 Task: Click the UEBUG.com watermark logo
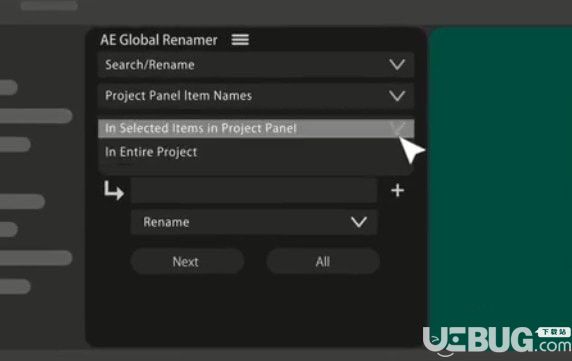(497, 341)
